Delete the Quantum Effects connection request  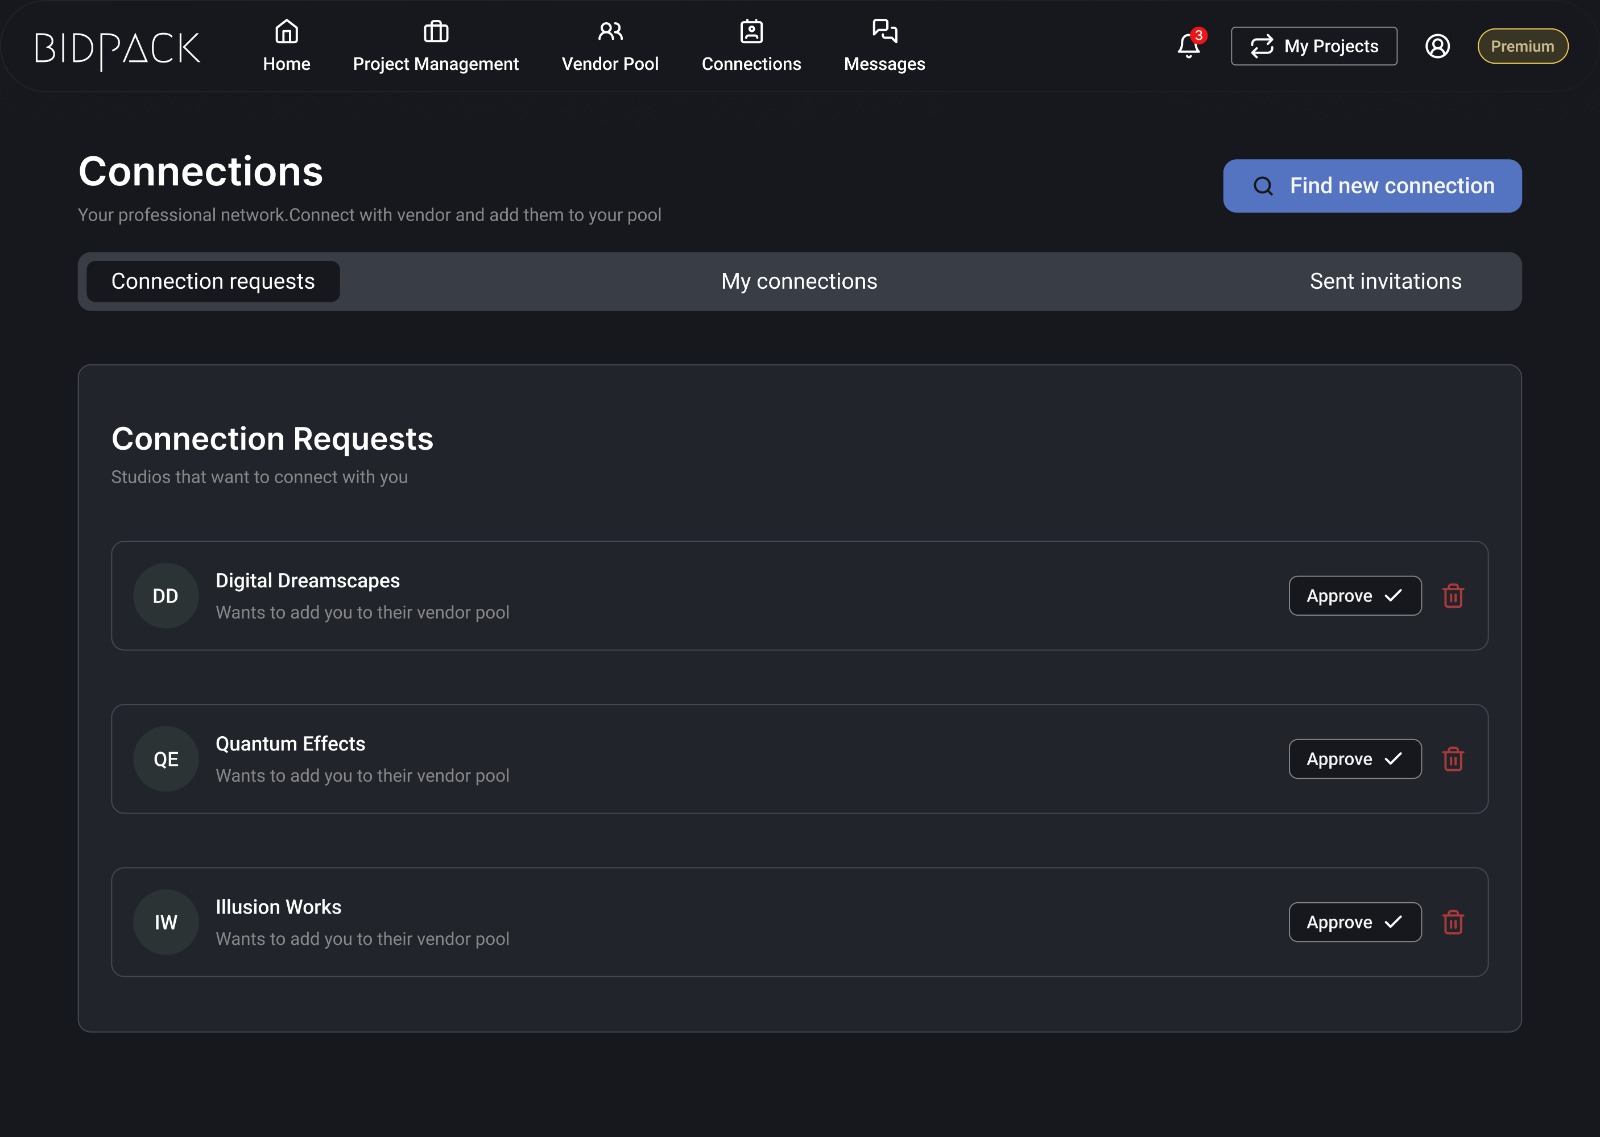click(1453, 759)
